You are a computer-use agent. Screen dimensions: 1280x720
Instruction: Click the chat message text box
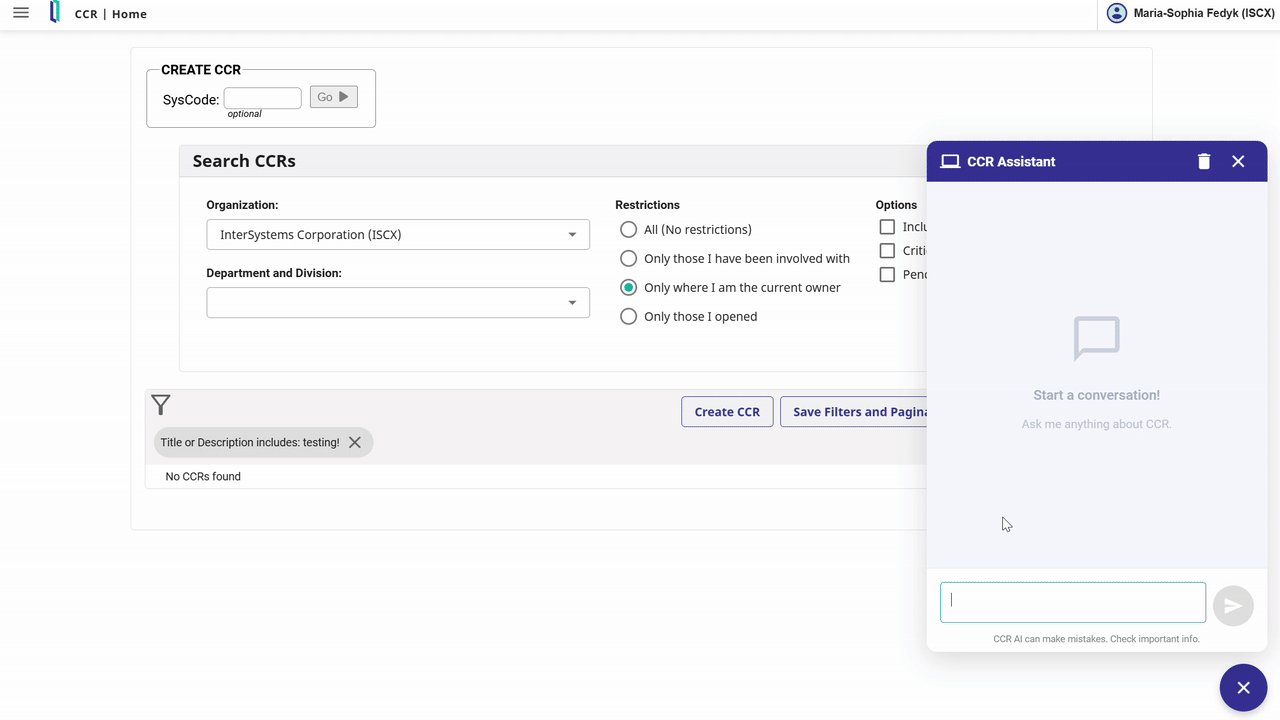1073,602
